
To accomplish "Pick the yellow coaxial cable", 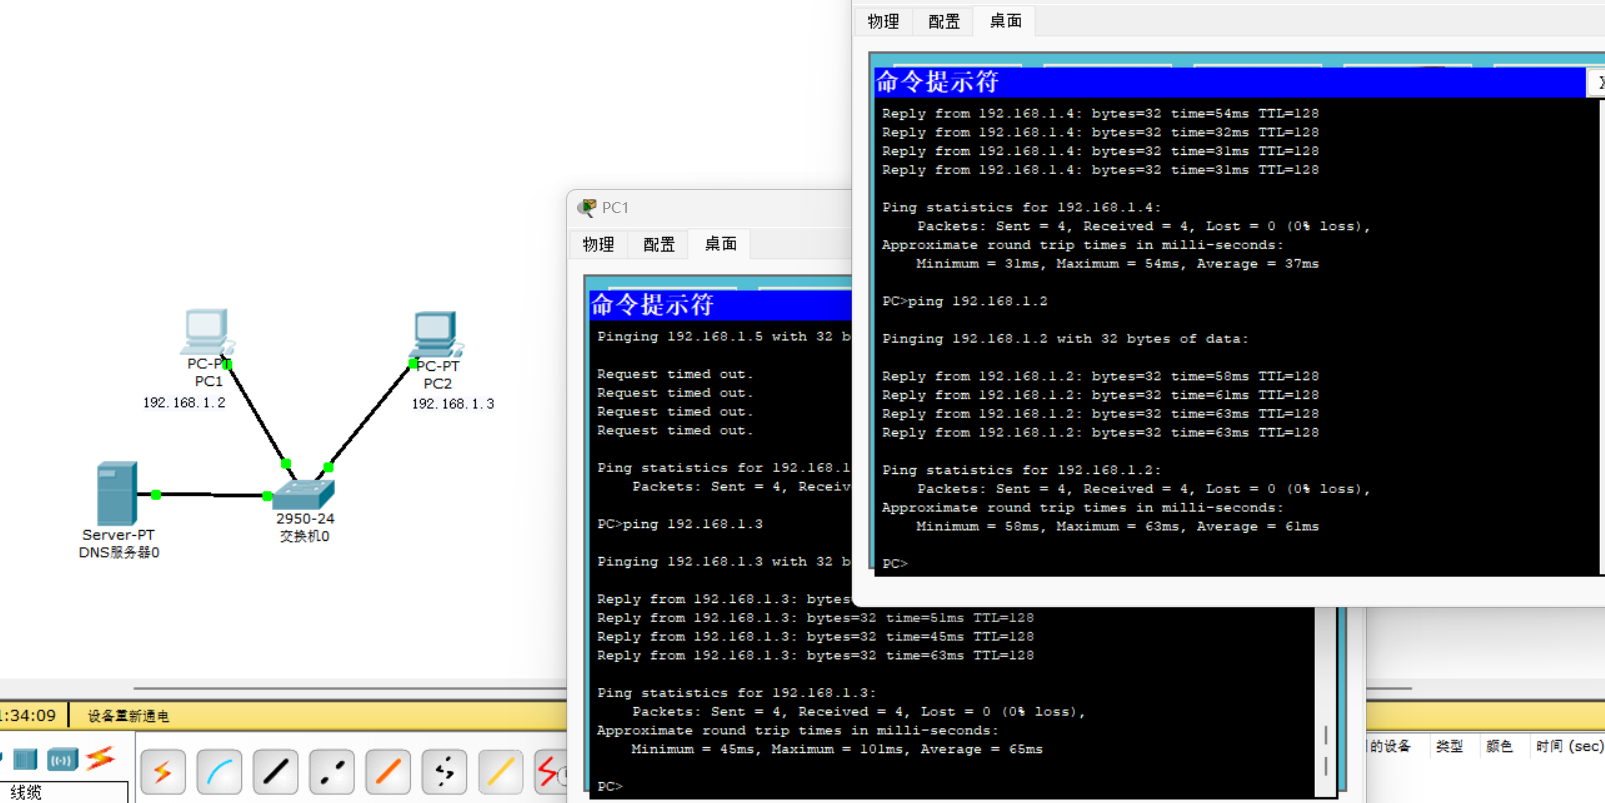I will coord(500,772).
